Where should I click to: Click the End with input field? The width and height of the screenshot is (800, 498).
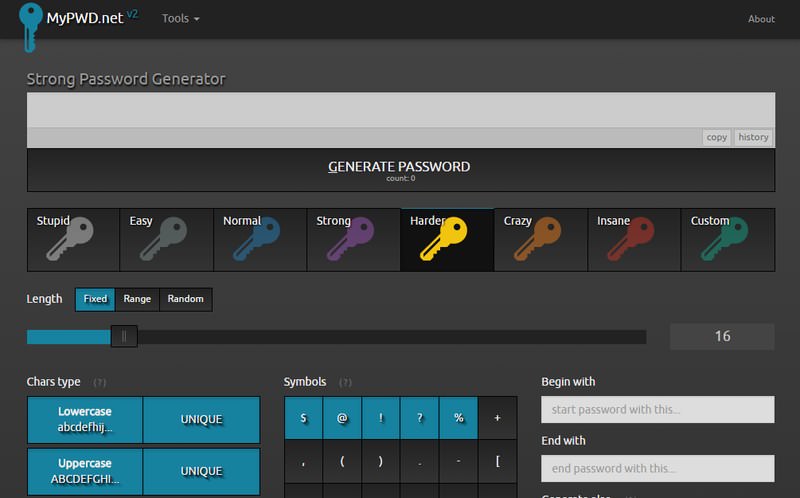coord(658,468)
